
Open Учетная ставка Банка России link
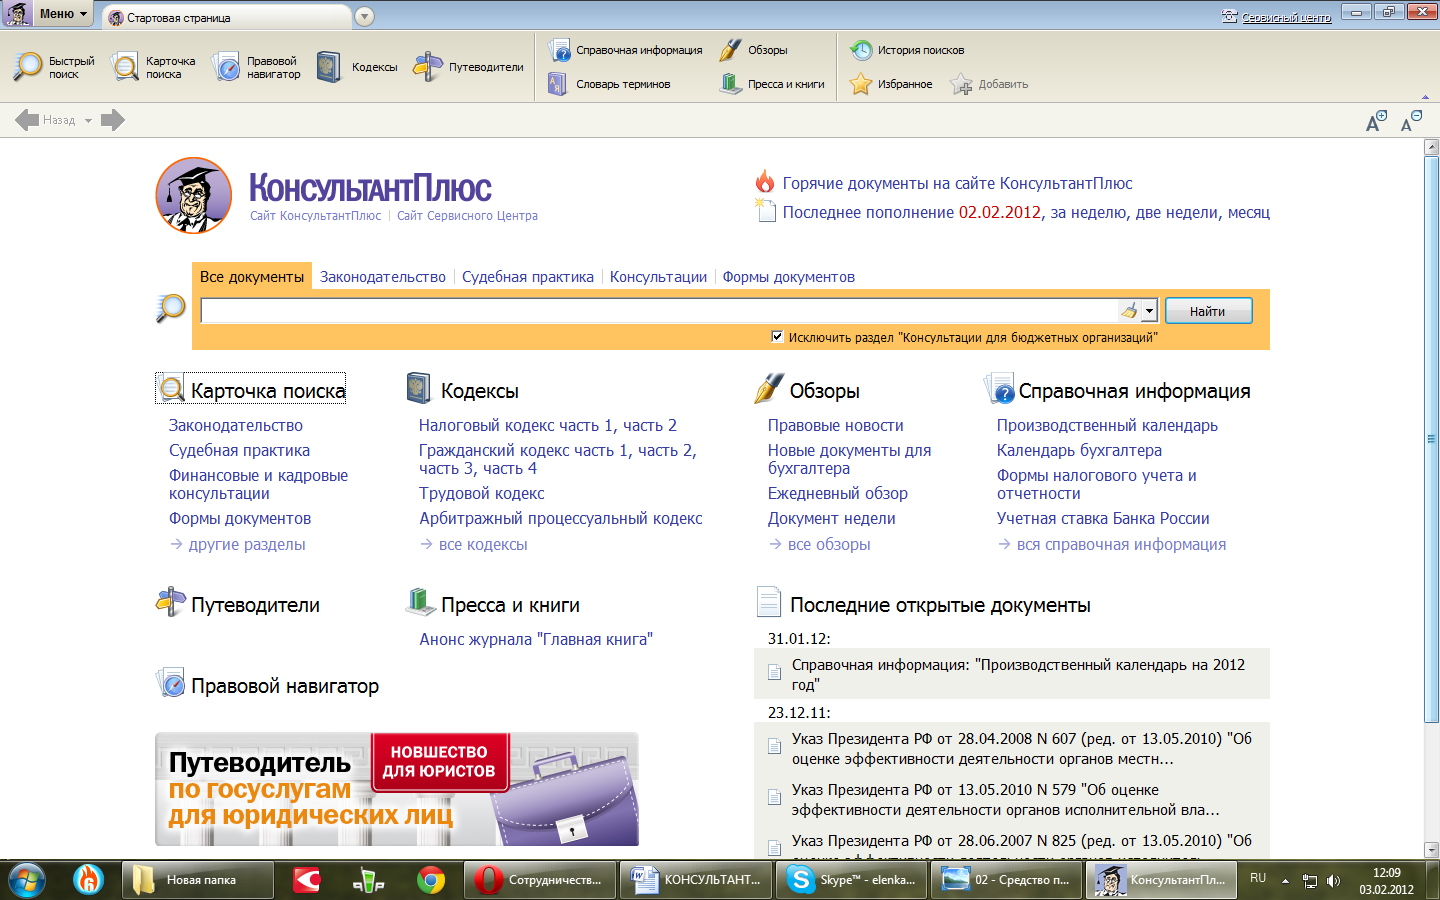(x=1103, y=518)
